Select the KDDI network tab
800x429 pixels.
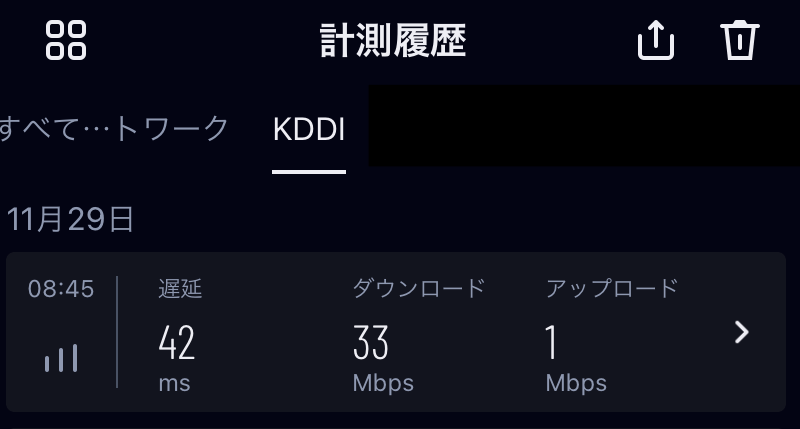point(309,129)
